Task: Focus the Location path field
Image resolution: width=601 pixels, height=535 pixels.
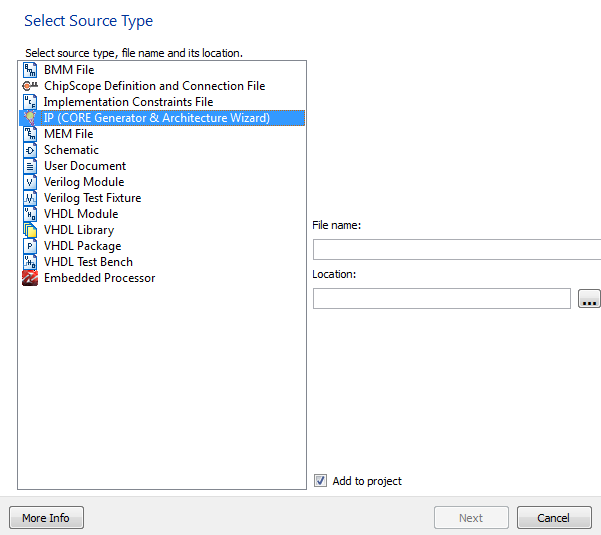Action: pyautogui.click(x=441, y=298)
